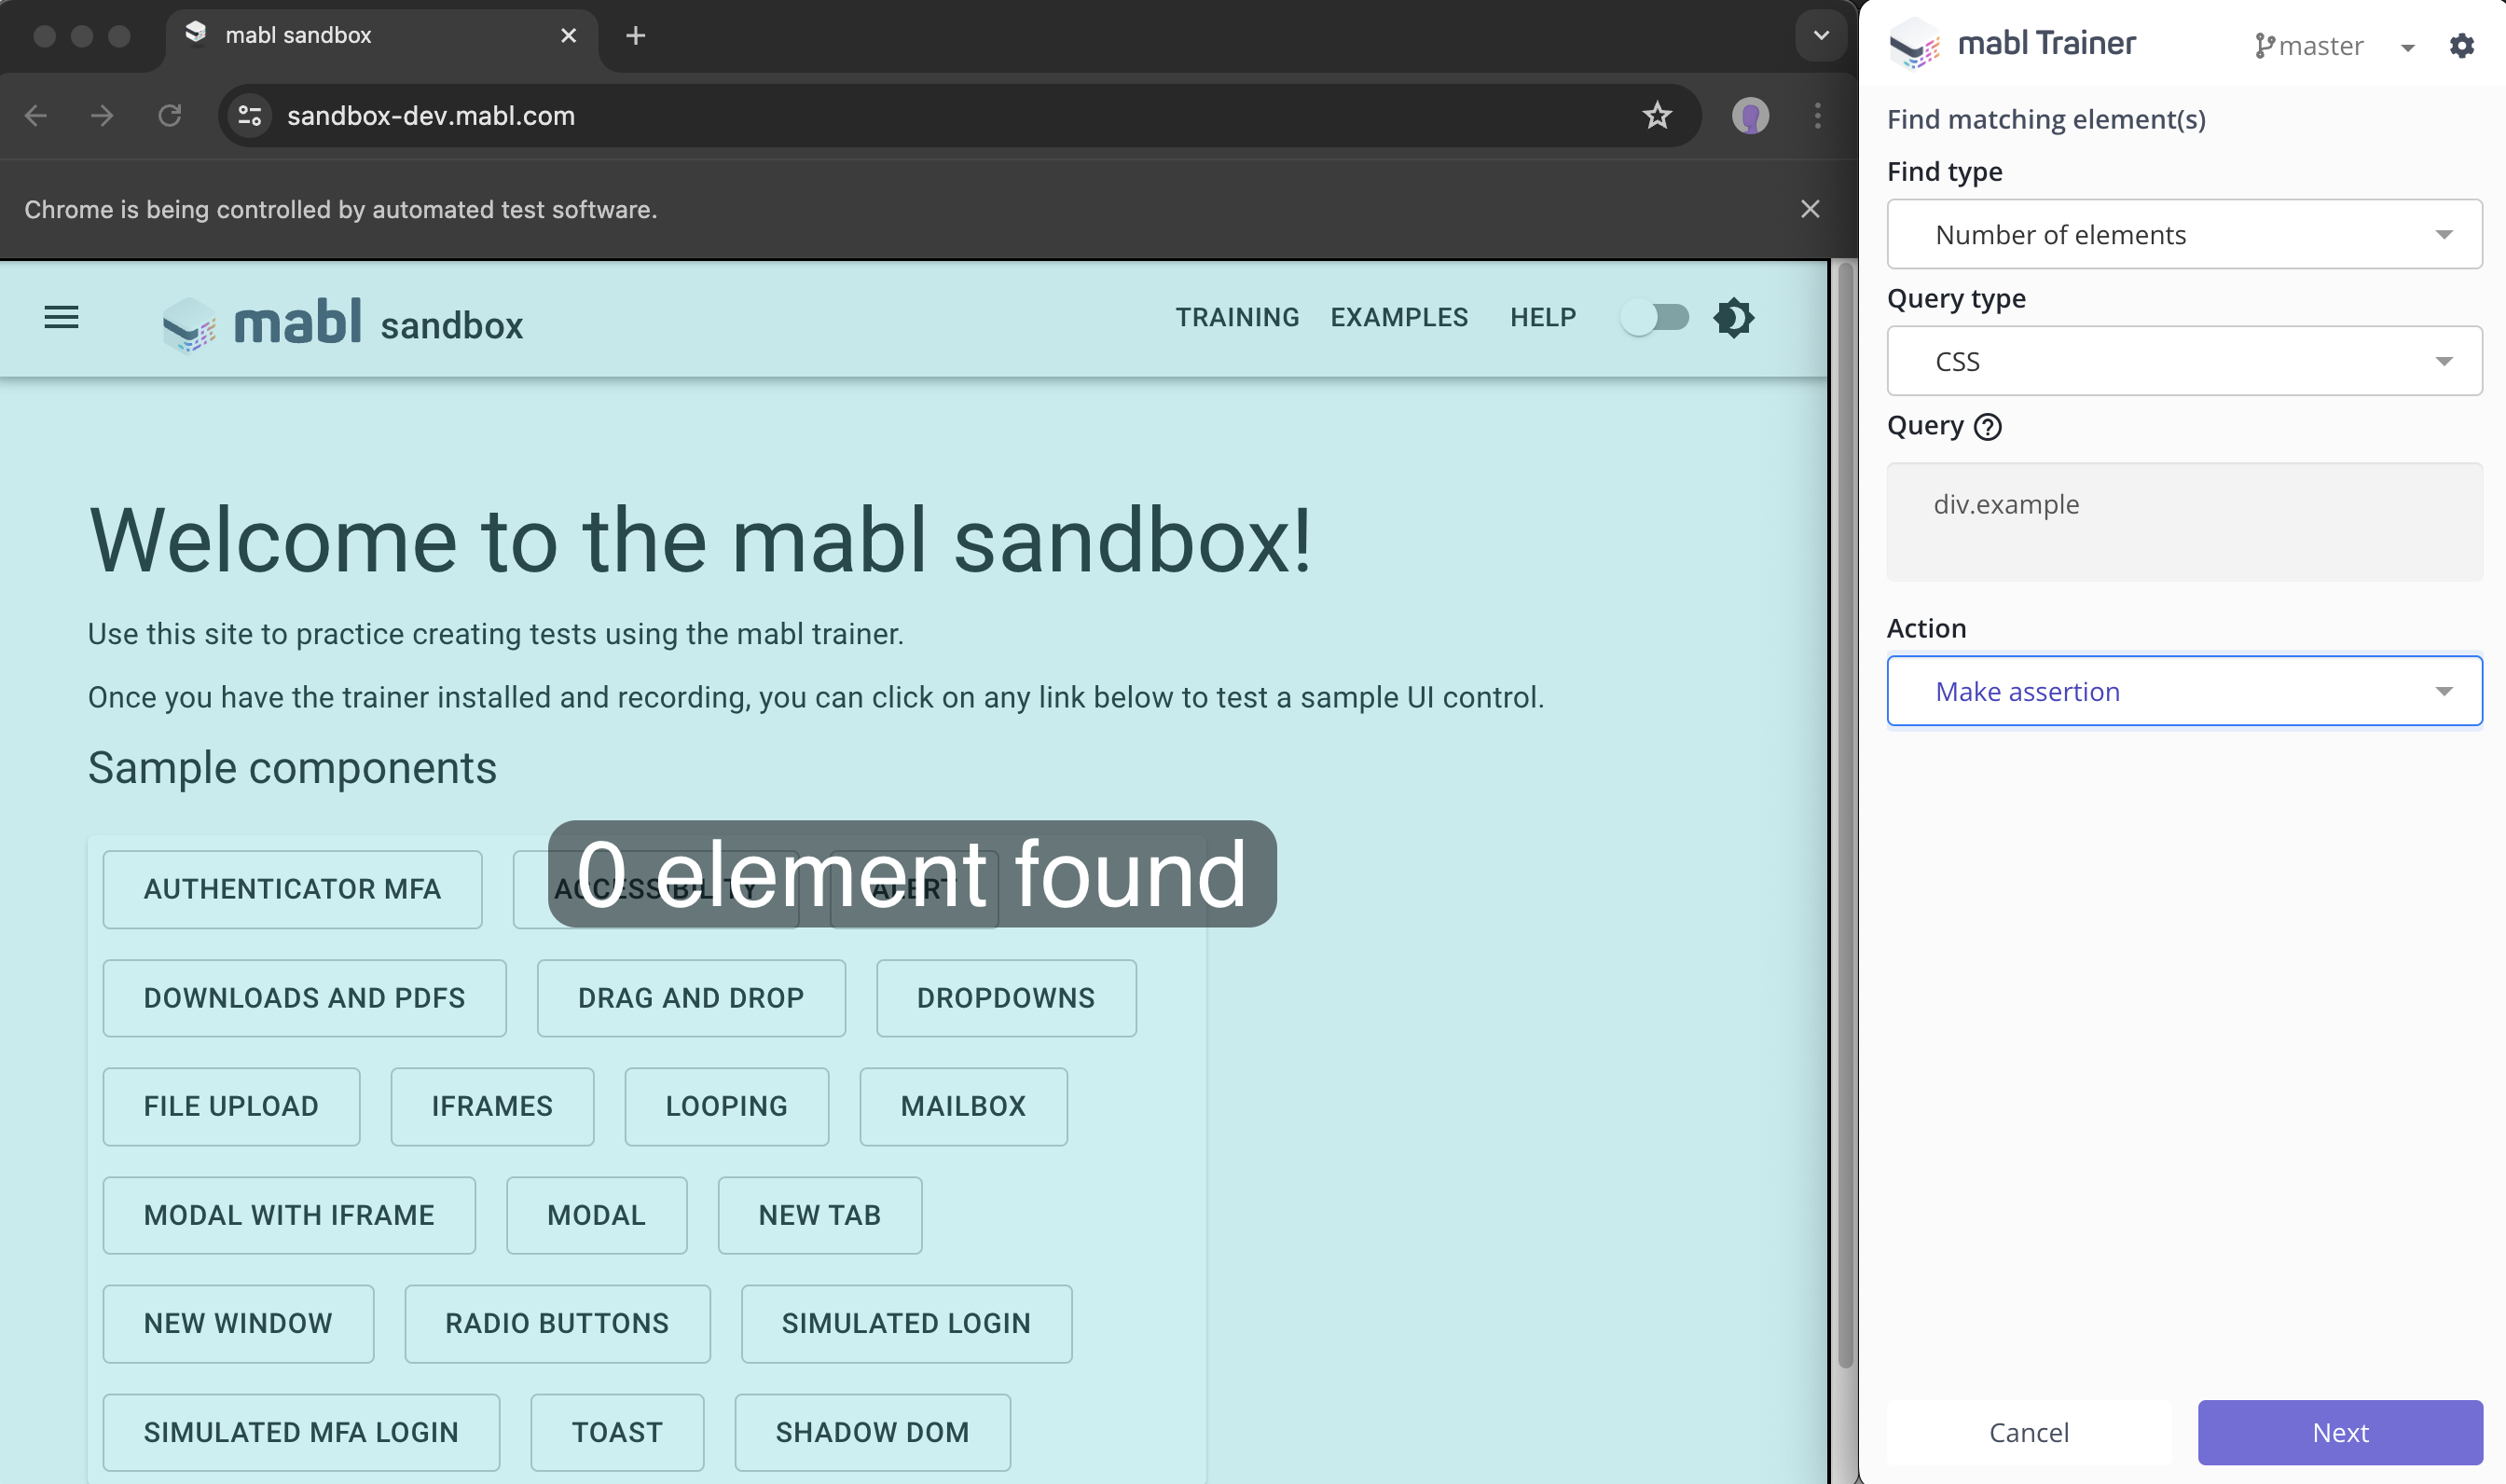The height and width of the screenshot is (1484, 2506).
Task: Open Chrome three-dot menu
Action: (x=1817, y=116)
